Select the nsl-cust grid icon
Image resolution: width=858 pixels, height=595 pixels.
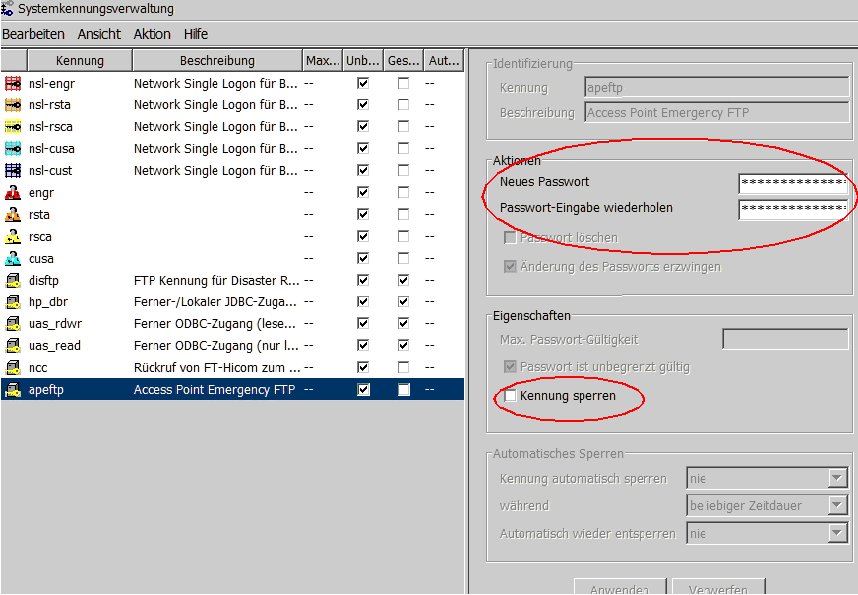(x=13, y=170)
